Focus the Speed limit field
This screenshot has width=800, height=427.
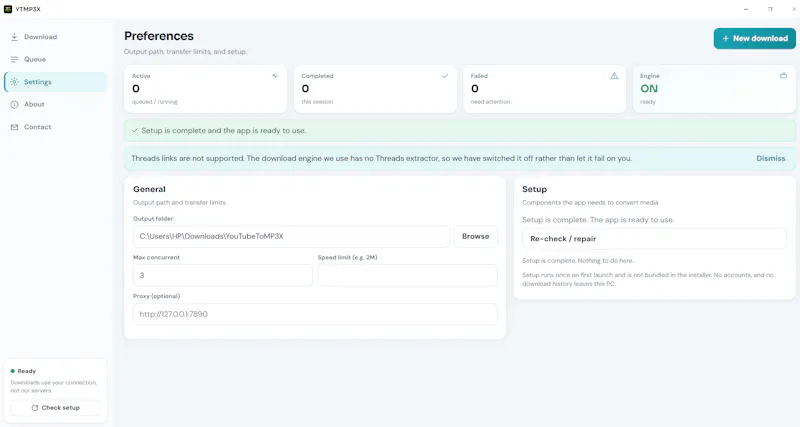407,275
